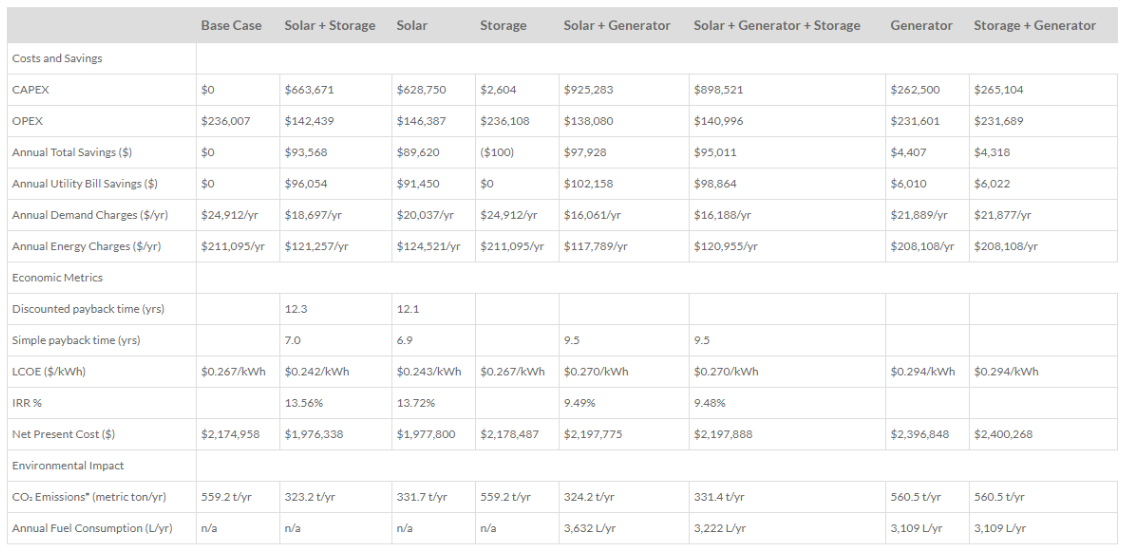Screen dimensions: 1128x552
Task: Click the CAPEX value $663,671
Action: (309, 90)
